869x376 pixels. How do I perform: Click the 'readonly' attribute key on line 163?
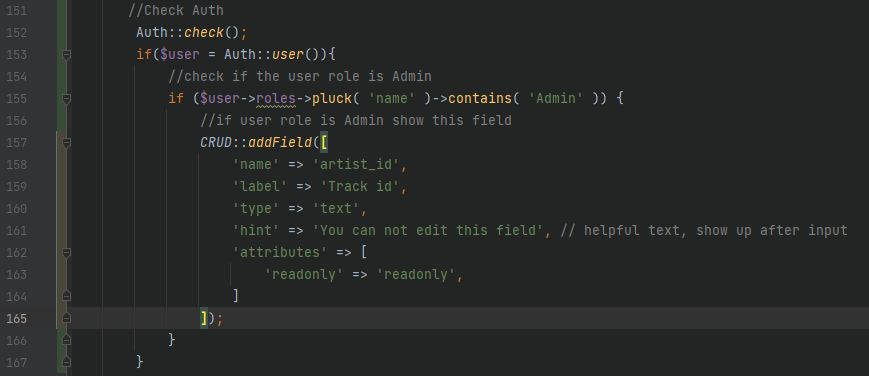click(304, 274)
